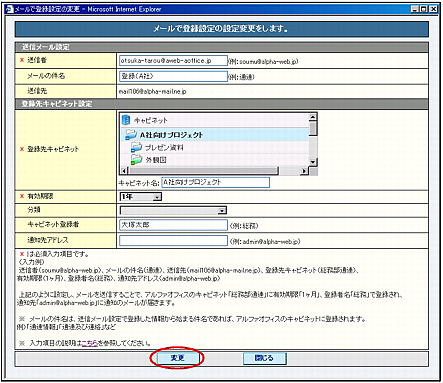This screenshot has height=383, width=443.
Task: Click the cabinet tree scroll-up arrow
Action: click(x=313, y=117)
